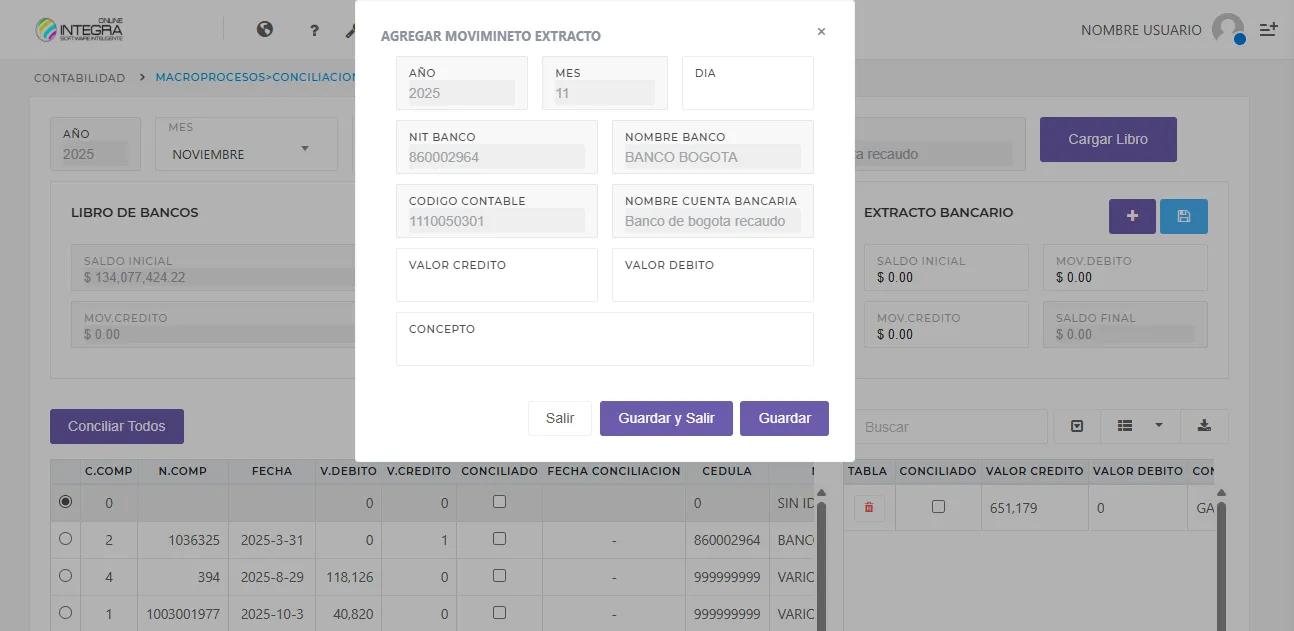
Task: Tick the conciliado checkbox for comprobante 394
Action: 499,575
